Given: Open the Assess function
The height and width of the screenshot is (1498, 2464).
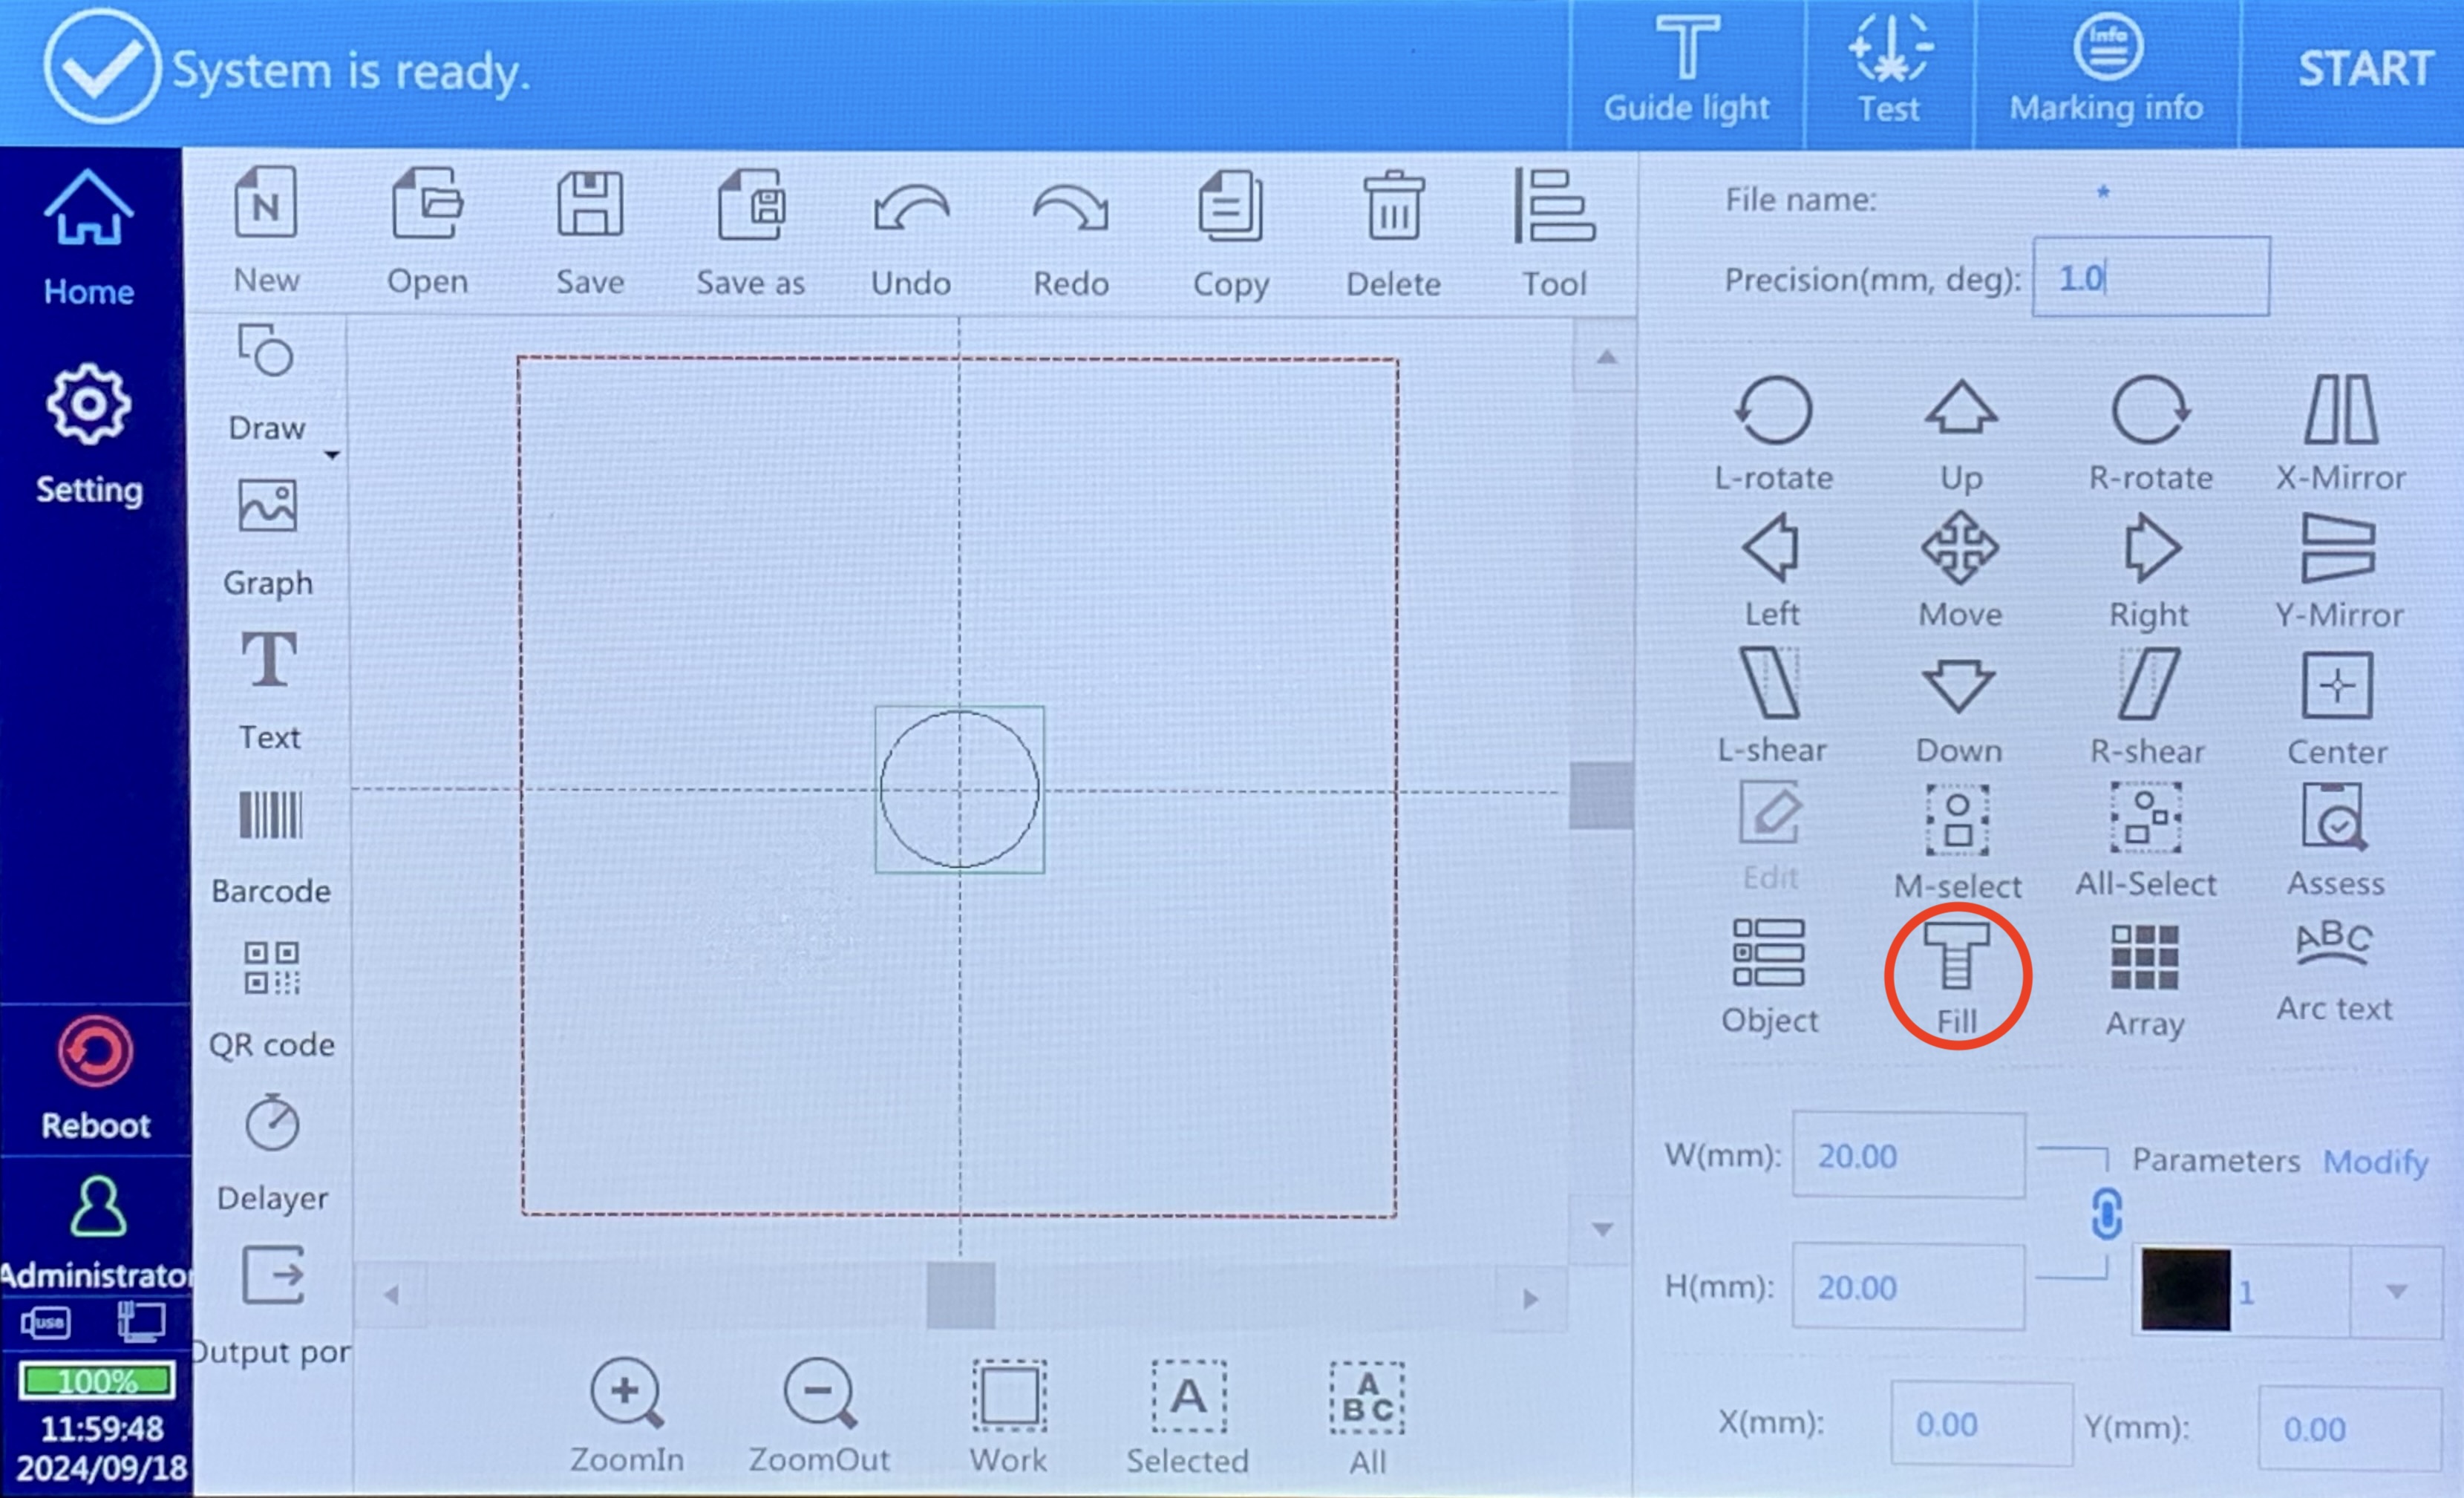Looking at the screenshot, I should 2336,840.
